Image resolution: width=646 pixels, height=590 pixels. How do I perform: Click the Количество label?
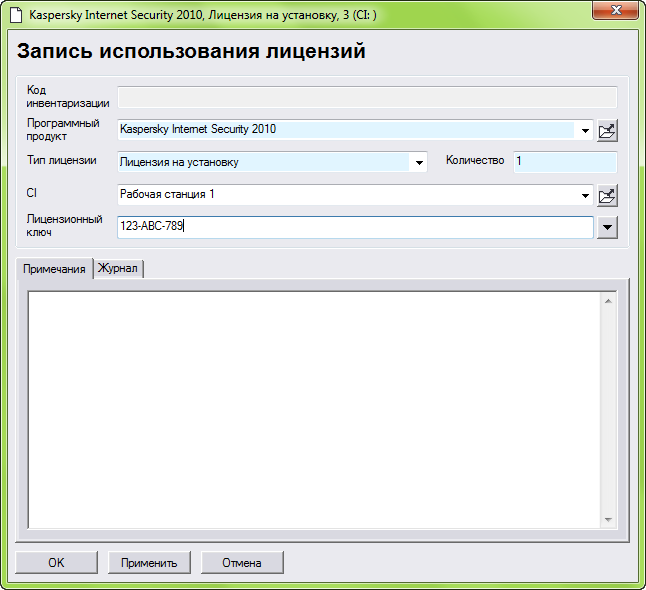pos(475,160)
